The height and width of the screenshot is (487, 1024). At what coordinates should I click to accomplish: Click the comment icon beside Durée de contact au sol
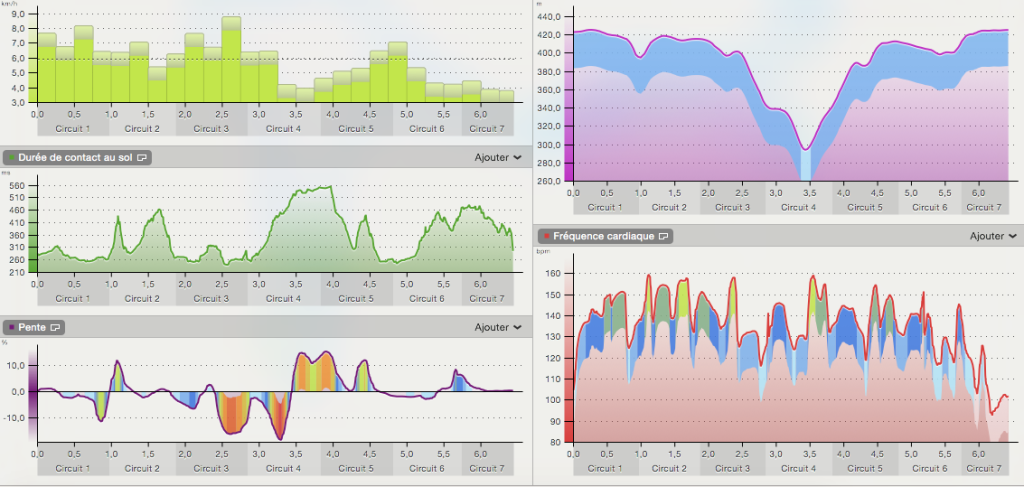[142, 158]
